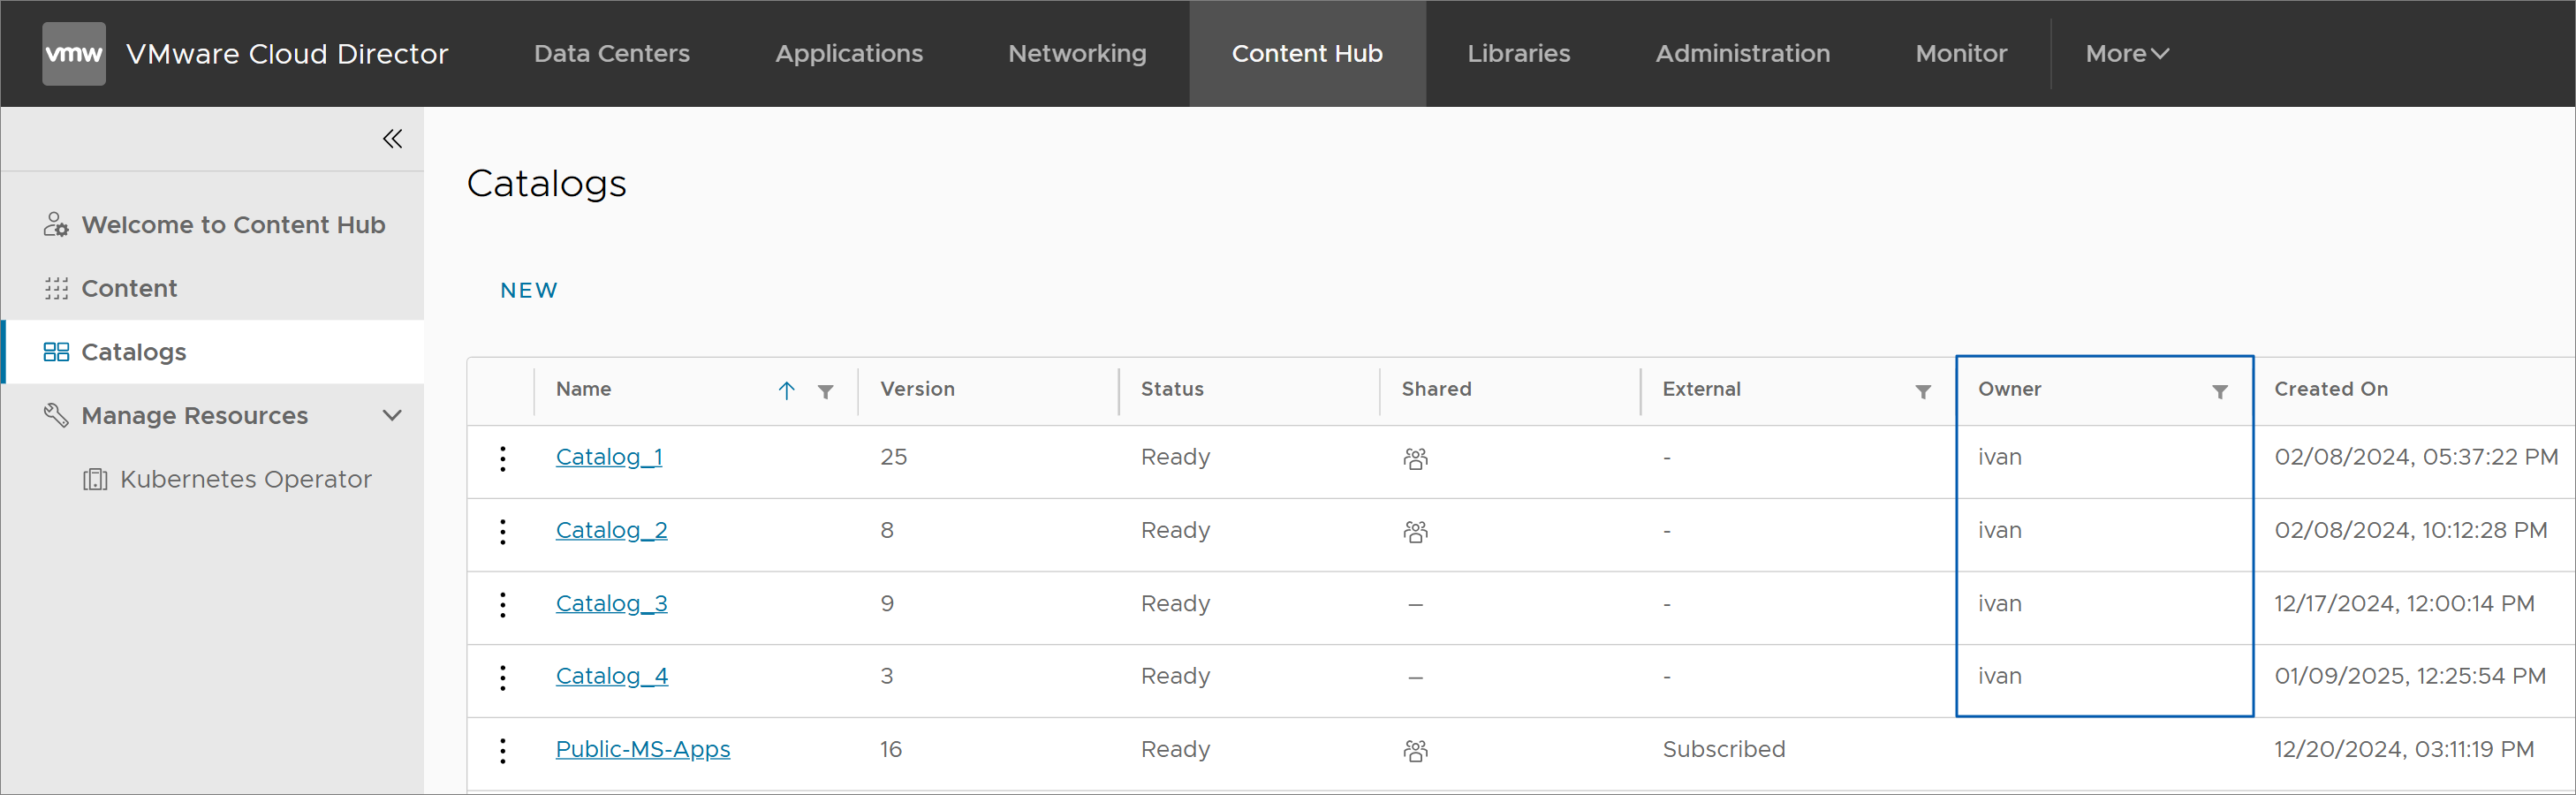Click the version value 25

(893, 457)
